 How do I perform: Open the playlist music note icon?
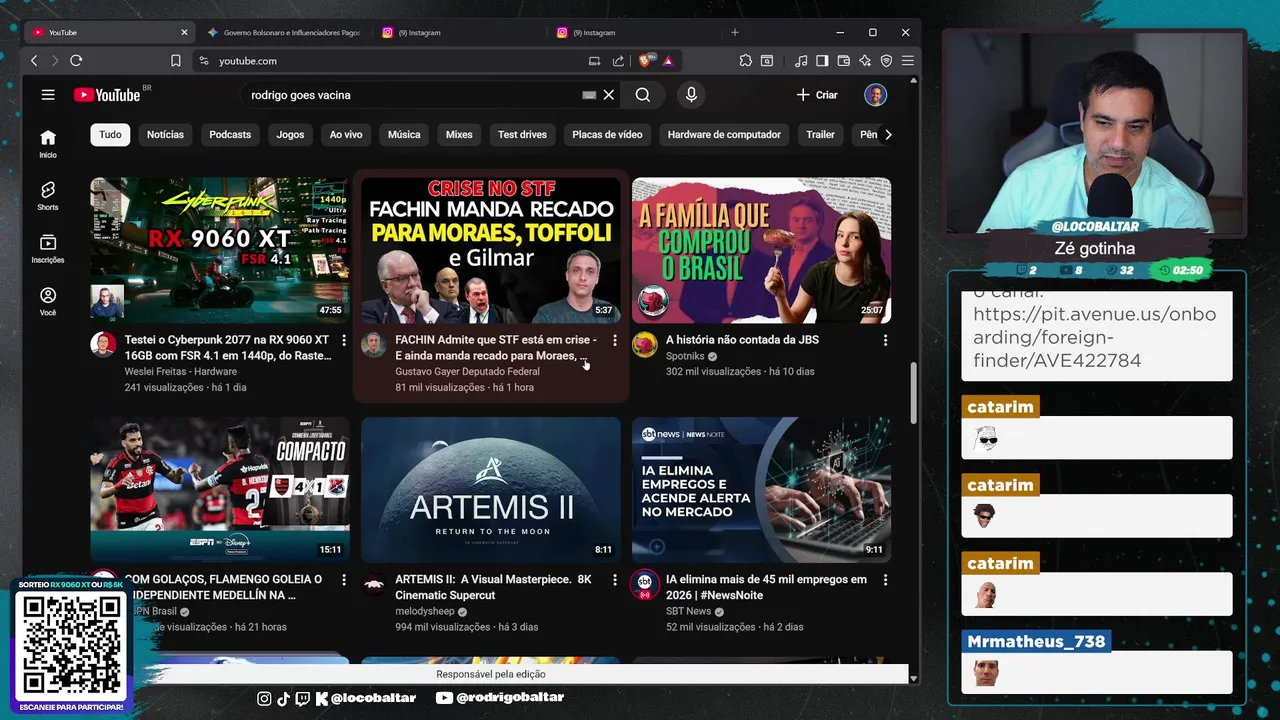point(801,61)
